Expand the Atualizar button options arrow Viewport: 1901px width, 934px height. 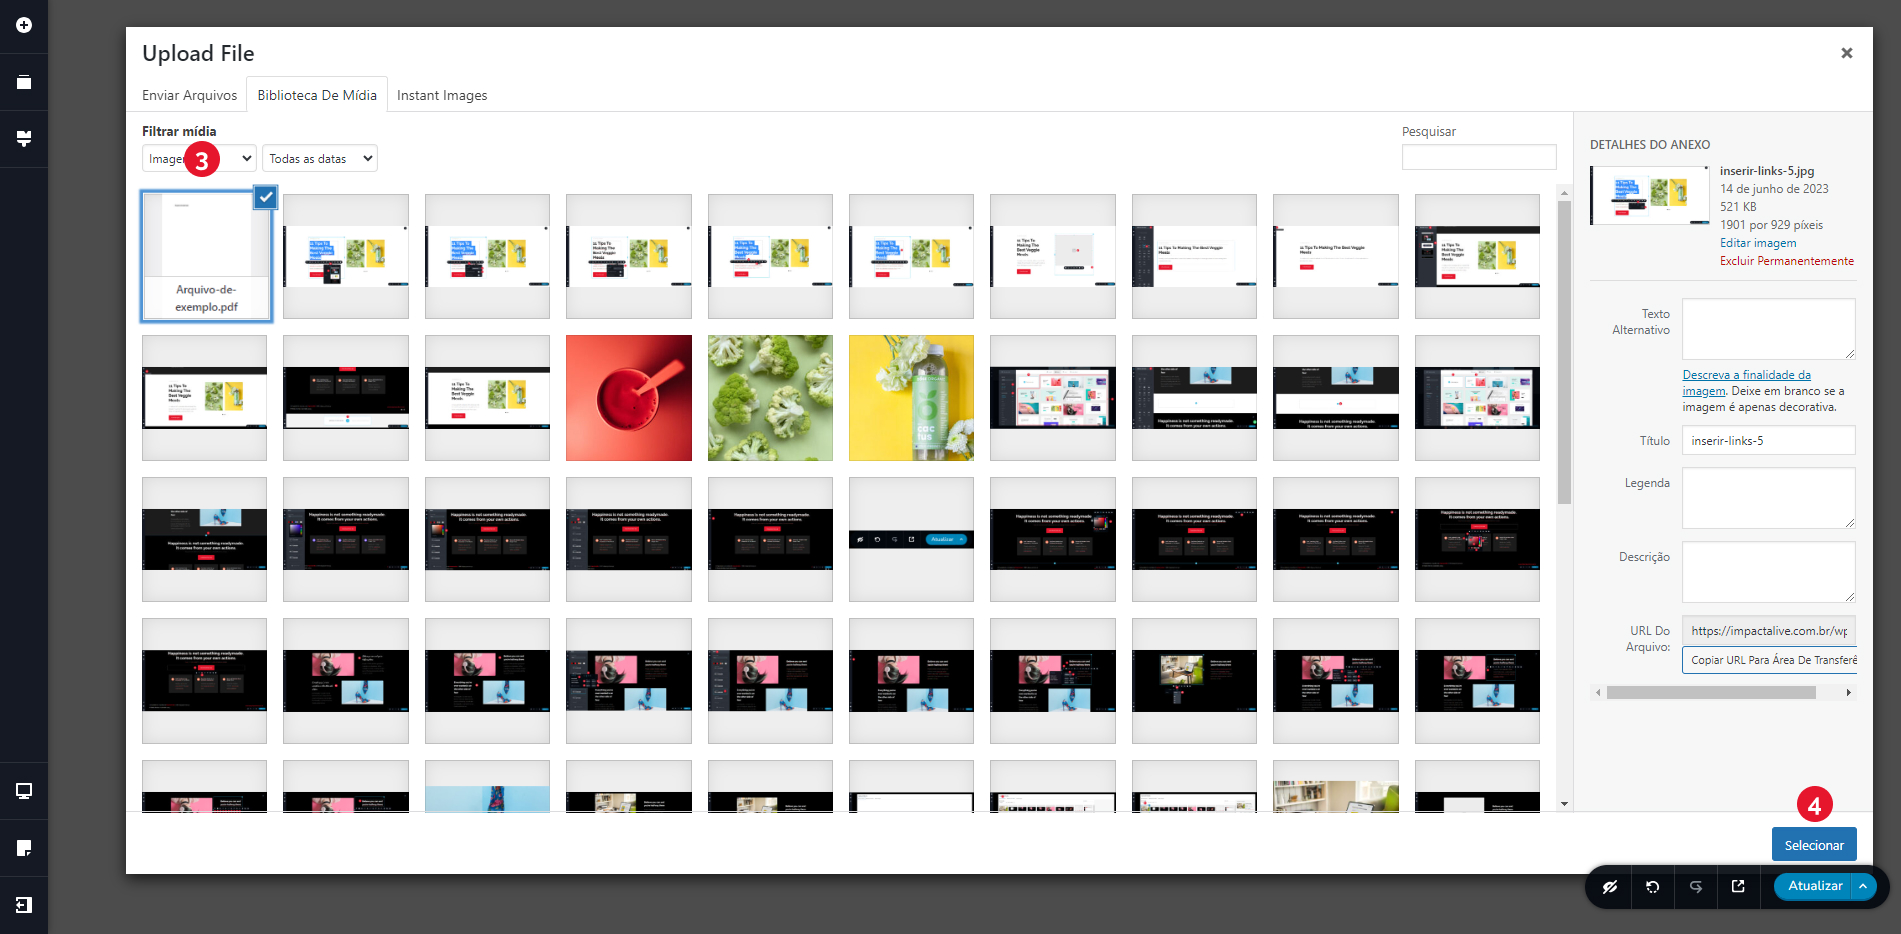1863,887
